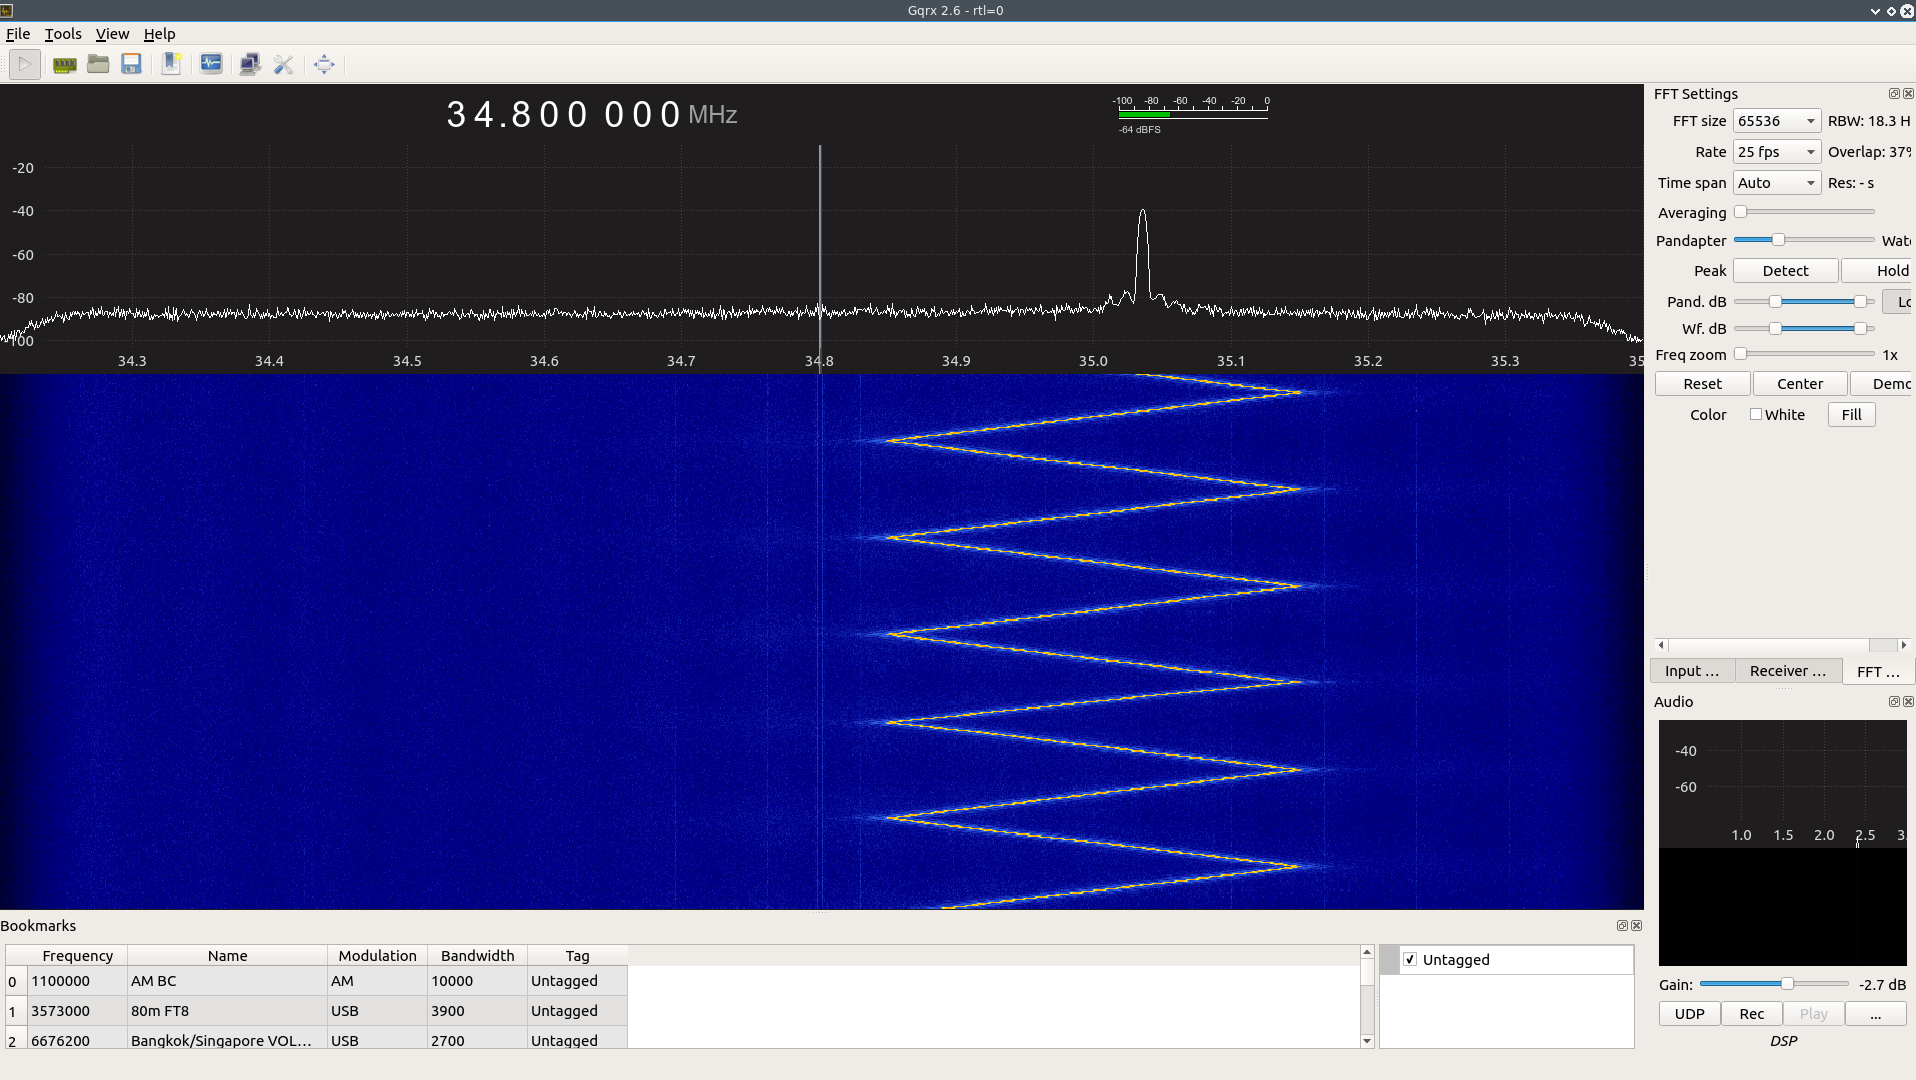Viewport: 1916px width, 1080px height.
Task: Click the UDP audio streaming button
Action: (1689, 1014)
